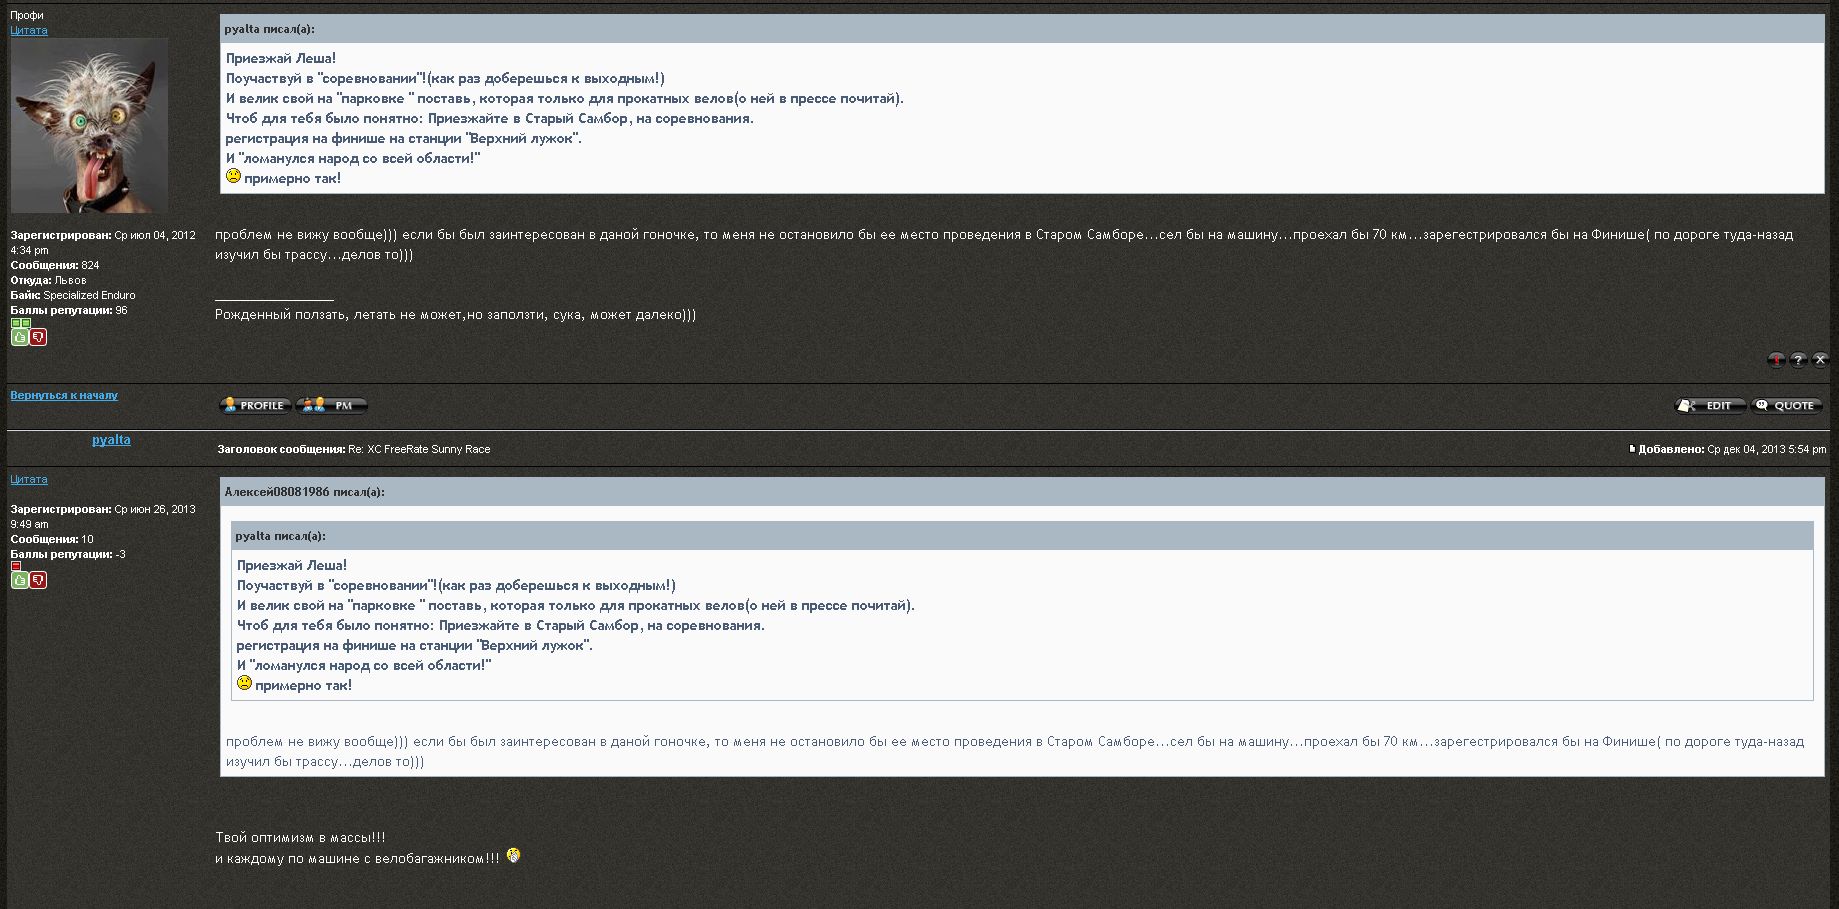The width and height of the screenshot is (1839, 909).
Task: Click the QUOTE post button
Action: point(1787,405)
